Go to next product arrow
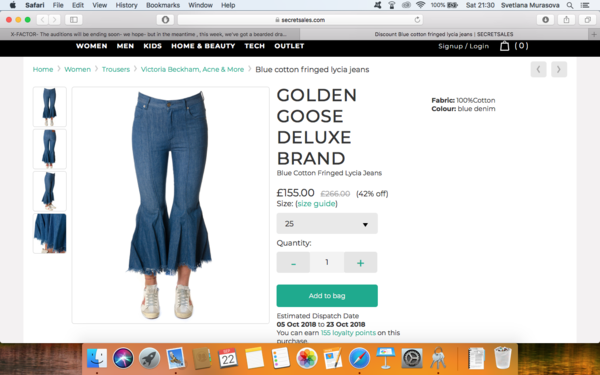The height and width of the screenshot is (375, 600). pyautogui.click(x=559, y=69)
